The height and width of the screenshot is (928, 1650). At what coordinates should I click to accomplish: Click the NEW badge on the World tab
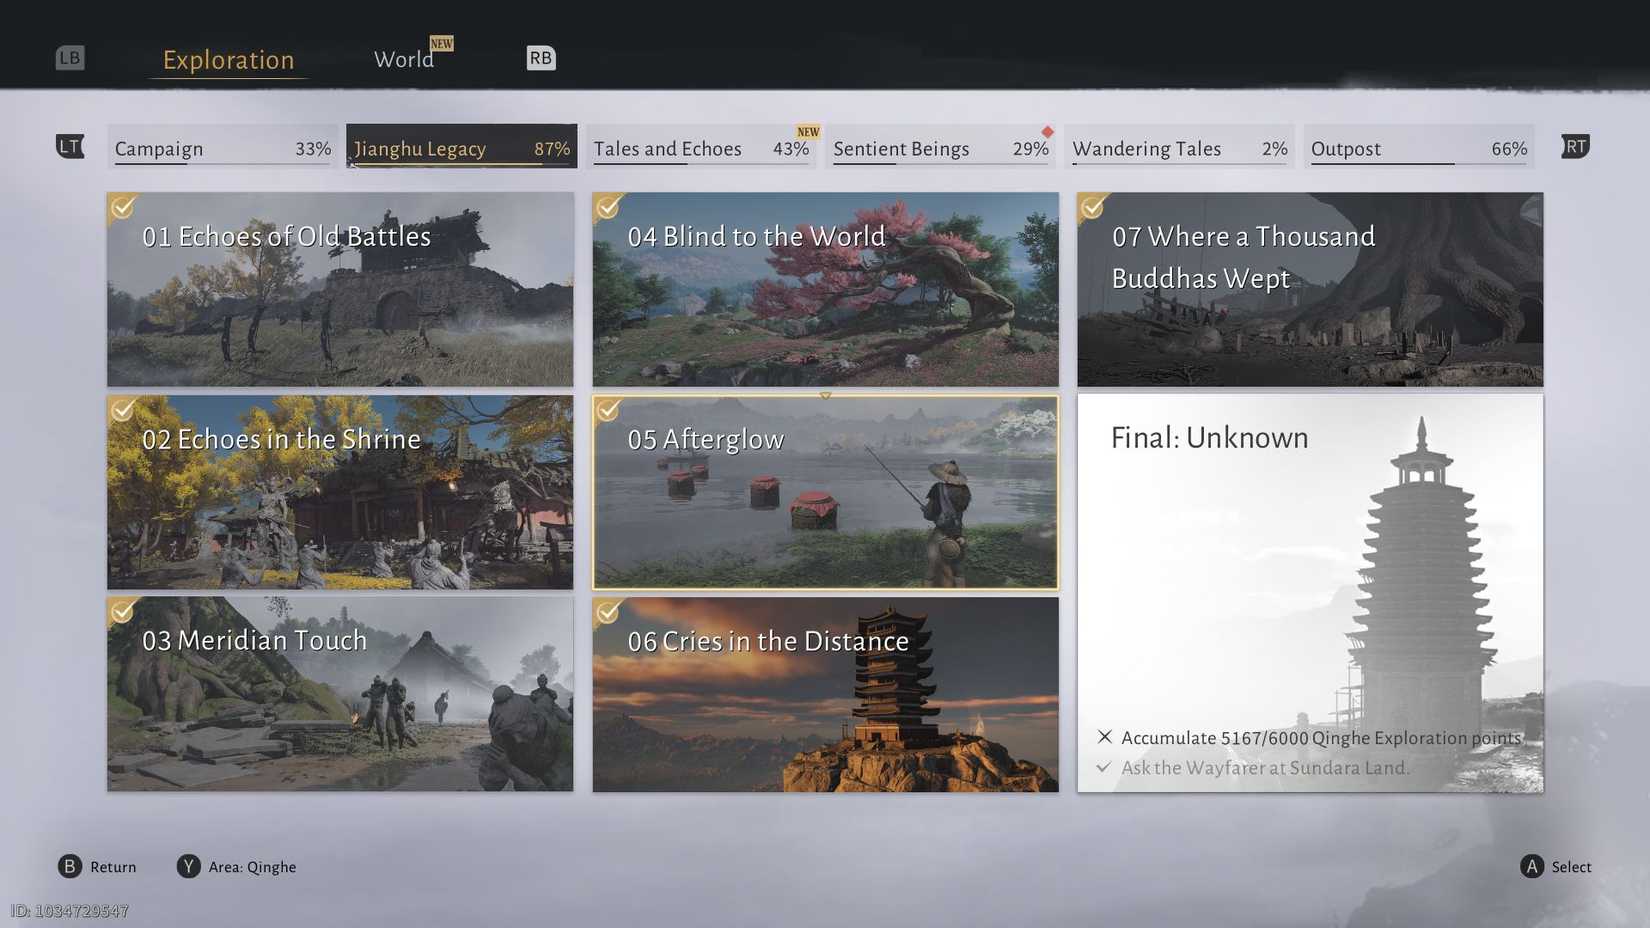(x=441, y=44)
